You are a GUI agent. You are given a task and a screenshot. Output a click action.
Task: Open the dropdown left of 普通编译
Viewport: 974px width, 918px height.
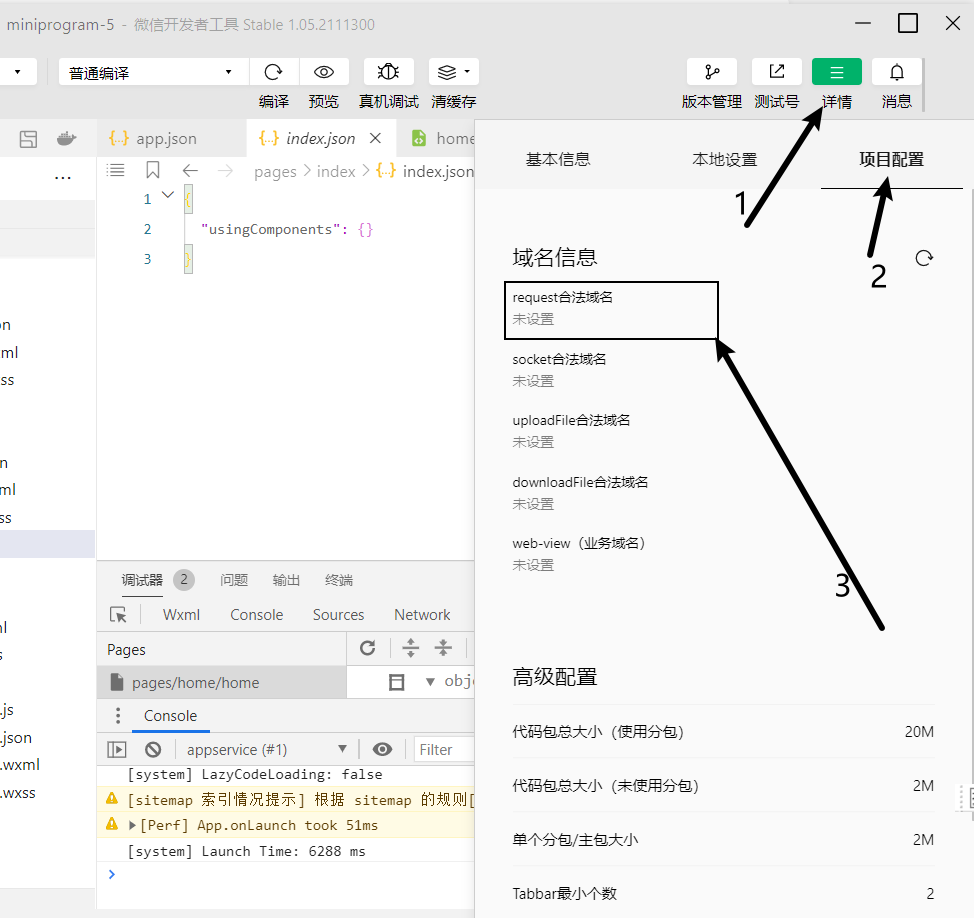tap(18, 72)
